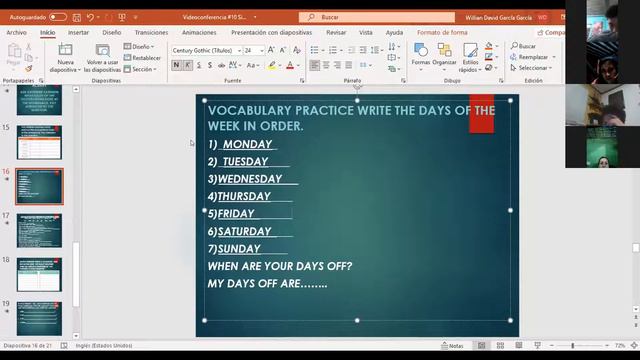
Task: Open the character spacing AV dropdown
Action: point(235,65)
